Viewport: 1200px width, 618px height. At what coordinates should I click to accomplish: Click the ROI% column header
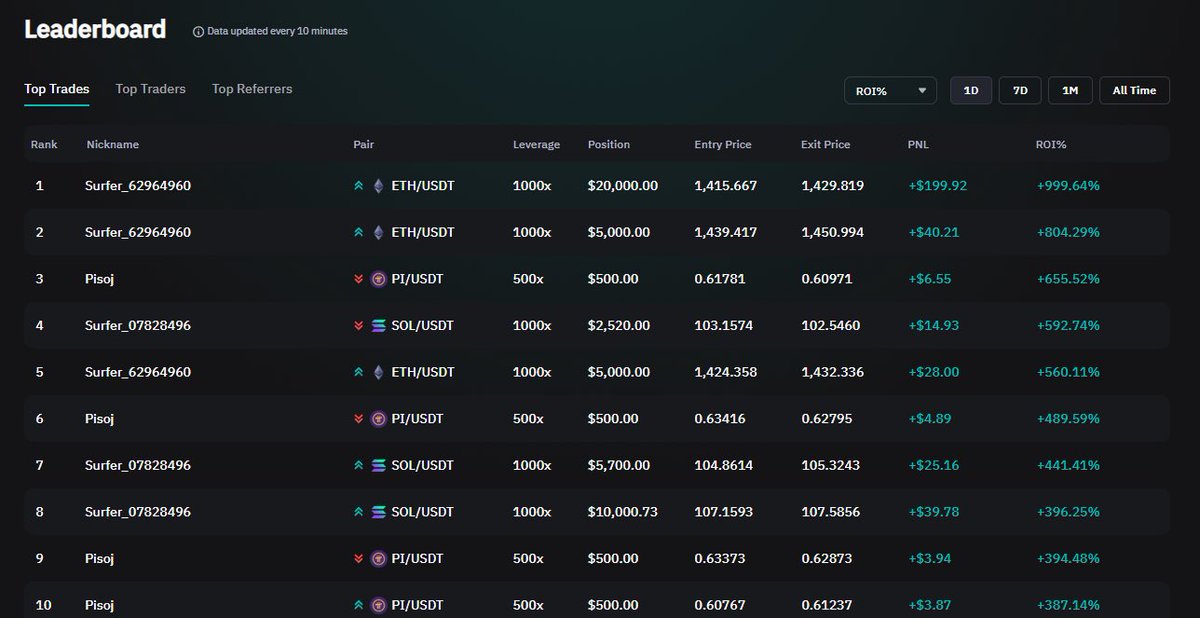[x=1051, y=145]
